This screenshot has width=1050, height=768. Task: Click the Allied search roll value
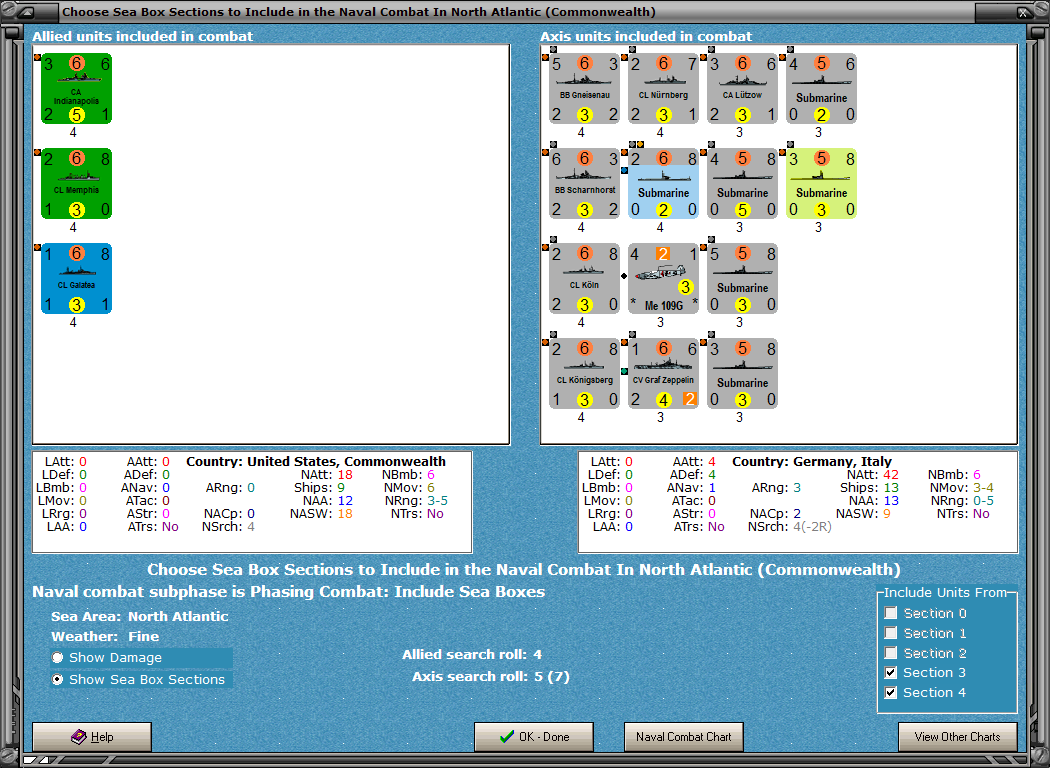(538, 655)
